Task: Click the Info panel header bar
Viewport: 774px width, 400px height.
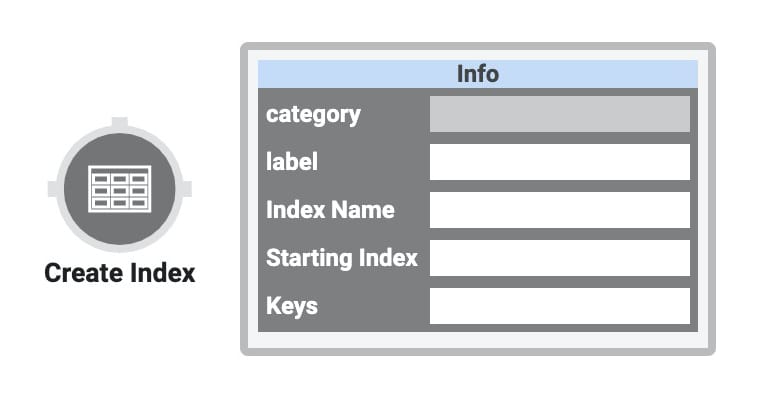Action: point(477,74)
